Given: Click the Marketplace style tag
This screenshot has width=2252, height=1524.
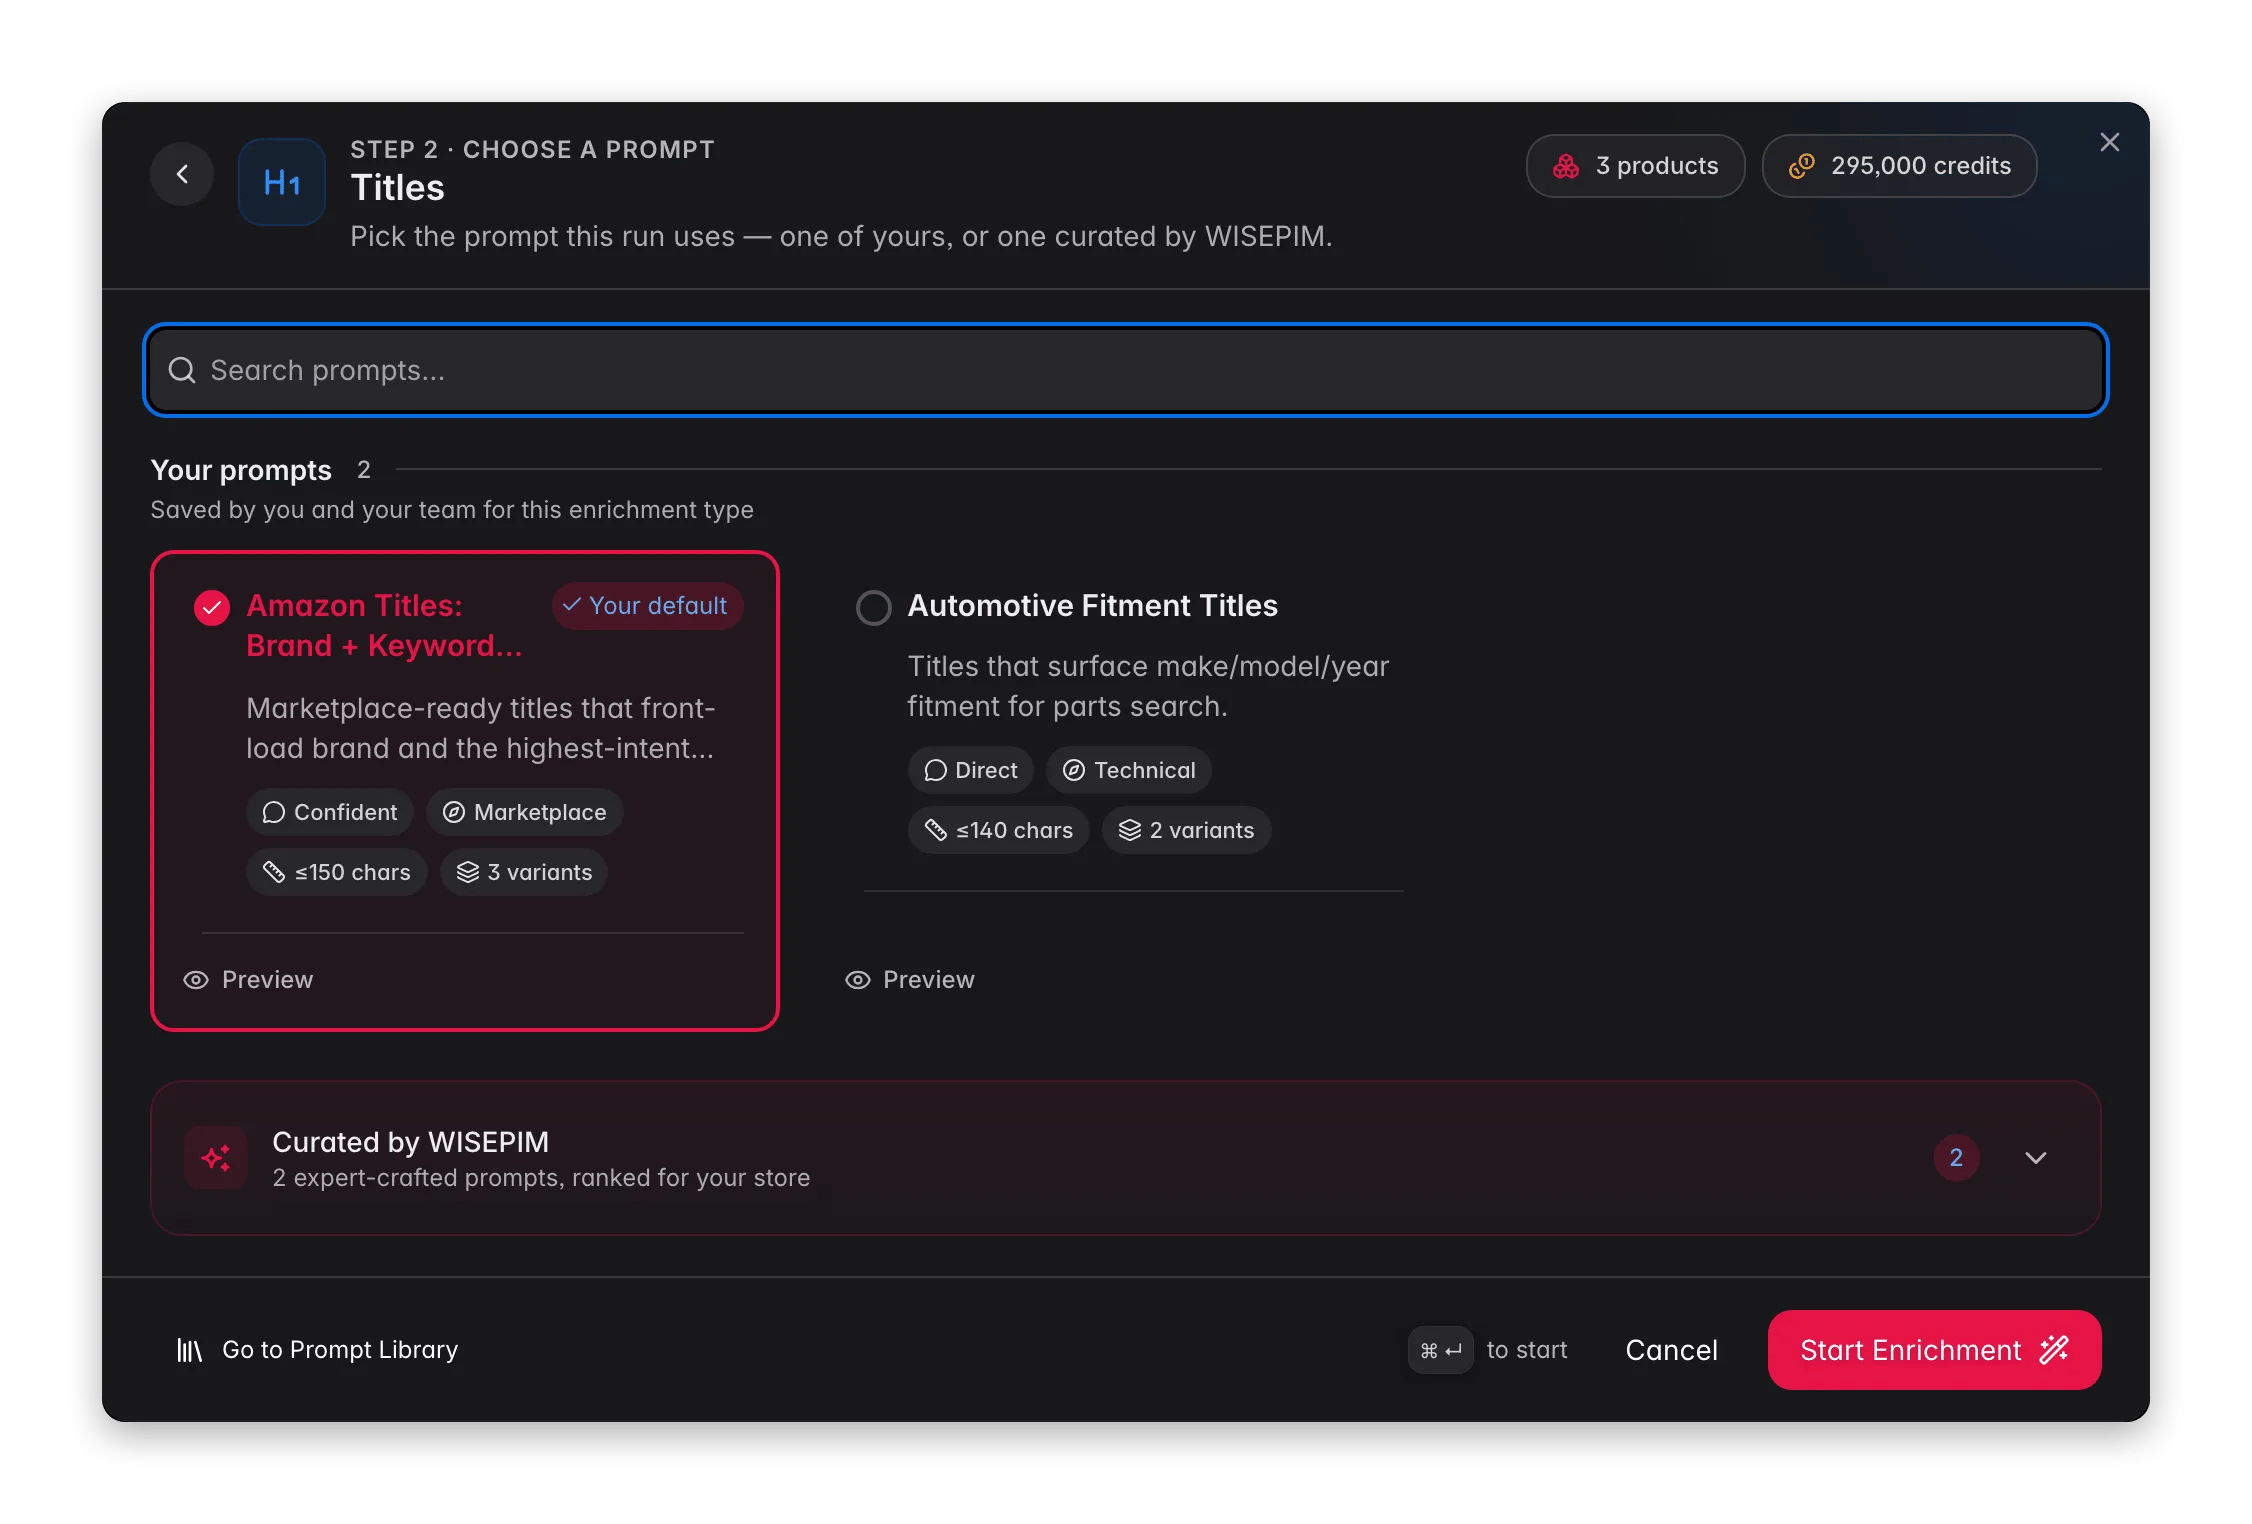Looking at the screenshot, I should pos(525,812).
